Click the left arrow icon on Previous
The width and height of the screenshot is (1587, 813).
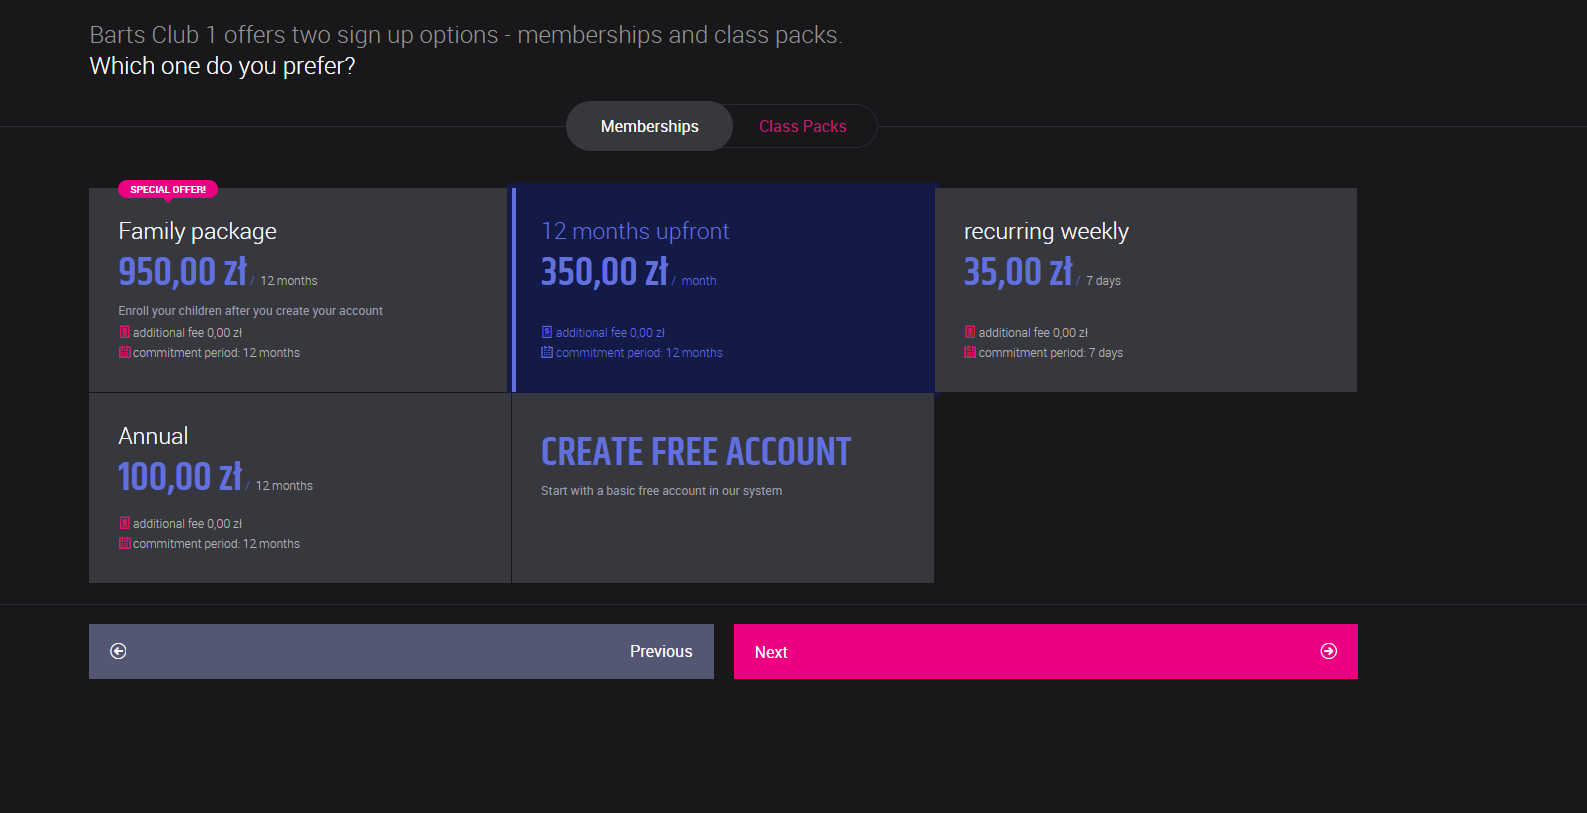118,651
